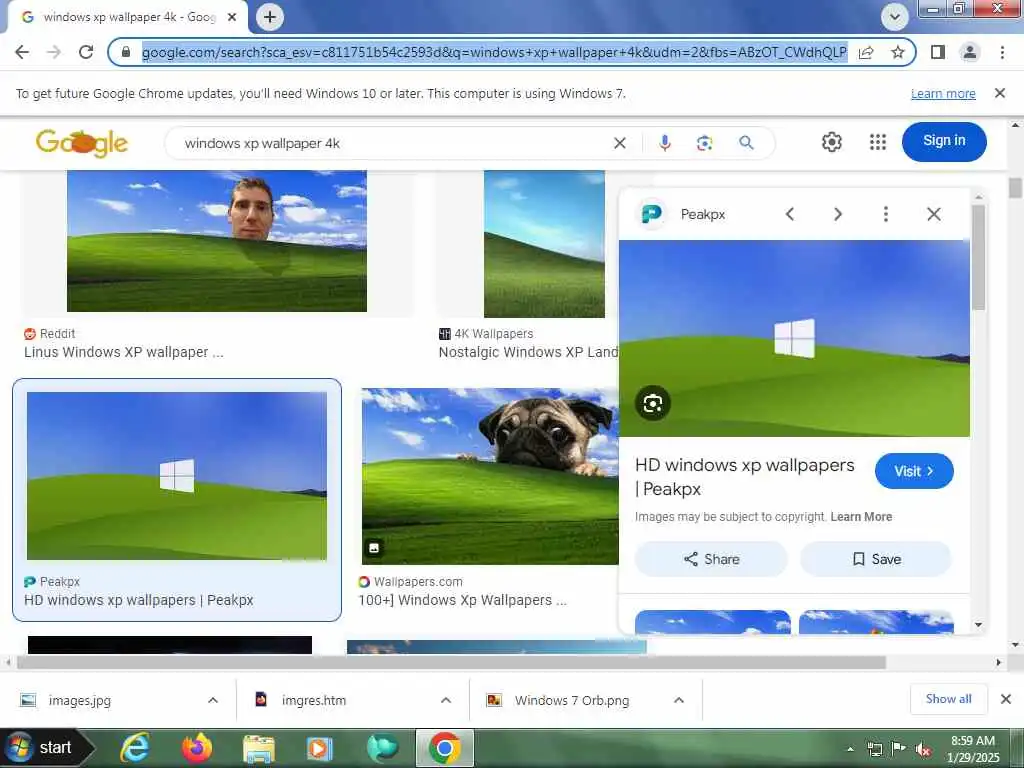Open the Google apps grid
This screenshot has height=768, width=1024.
point(878,142)
